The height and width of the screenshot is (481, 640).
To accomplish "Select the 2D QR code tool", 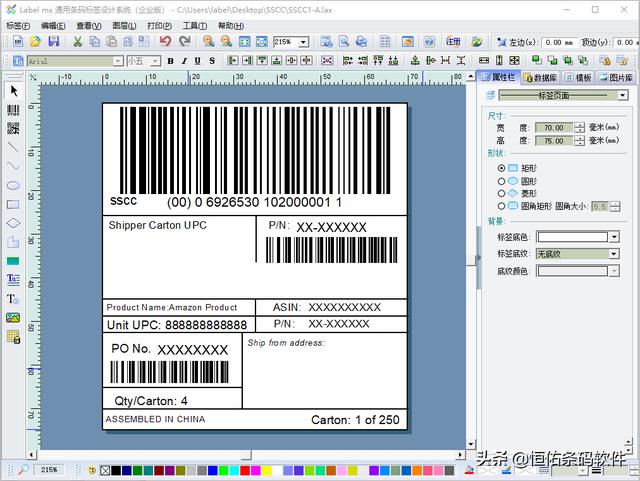I will 13,128.
